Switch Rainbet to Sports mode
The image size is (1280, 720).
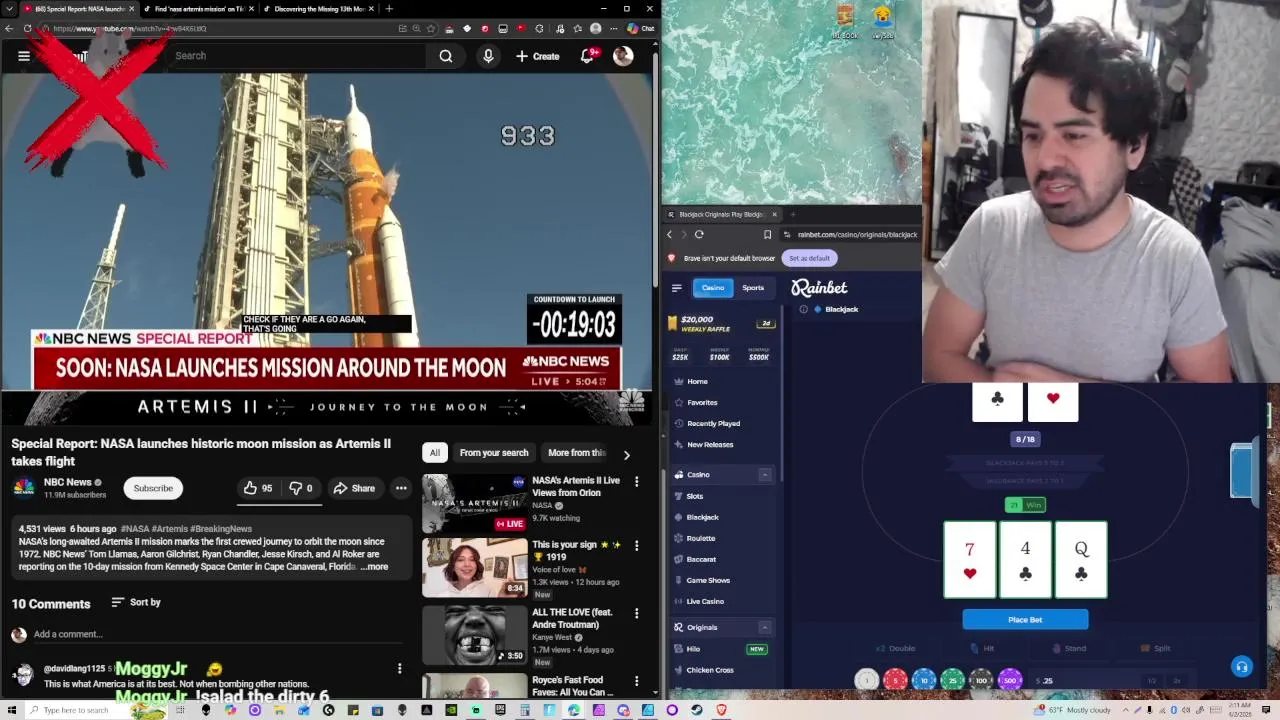click(753, 288)
